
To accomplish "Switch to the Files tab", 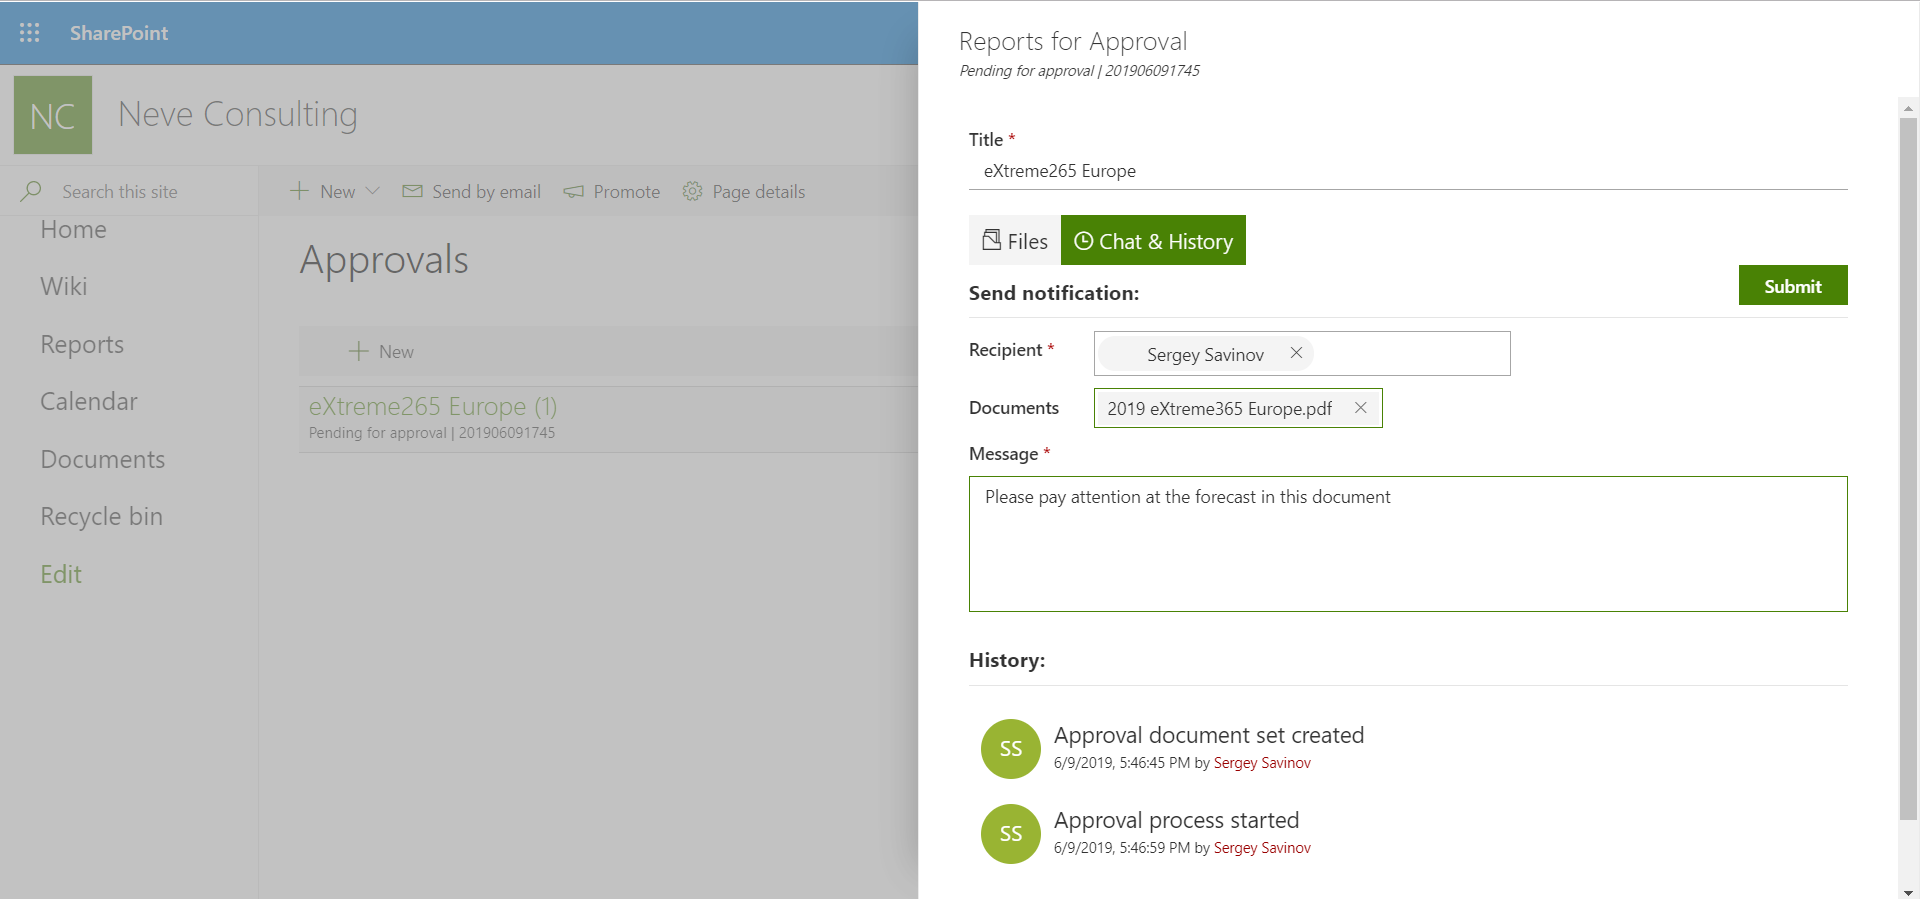I will pos(1015,241).
